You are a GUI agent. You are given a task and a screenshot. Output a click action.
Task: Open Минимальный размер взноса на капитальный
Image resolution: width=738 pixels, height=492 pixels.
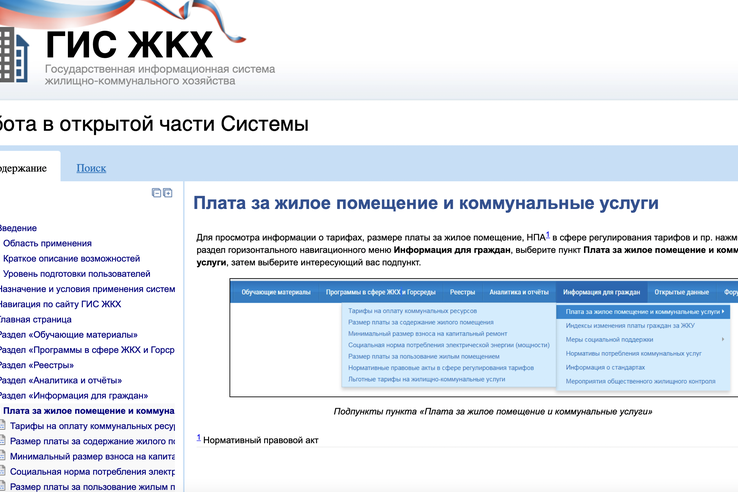[92, 456]
